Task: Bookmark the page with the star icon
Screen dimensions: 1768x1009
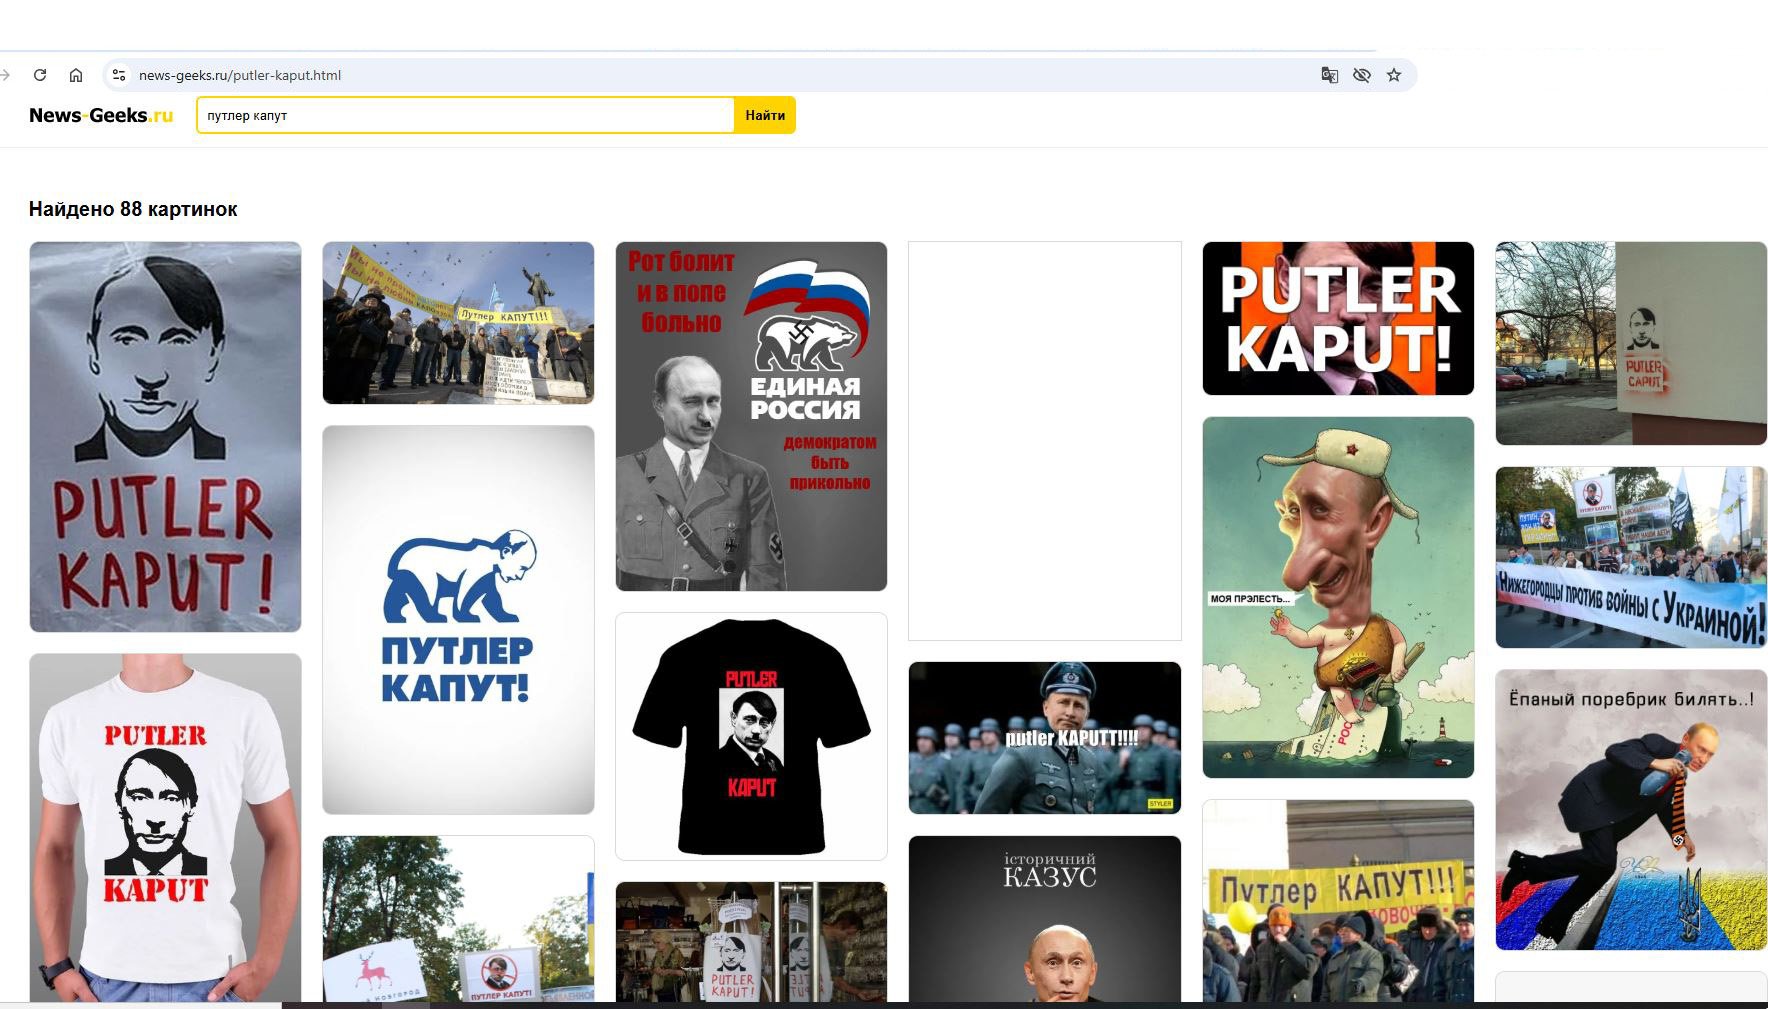Action: pyautogui.click(x=1393, y=74)
